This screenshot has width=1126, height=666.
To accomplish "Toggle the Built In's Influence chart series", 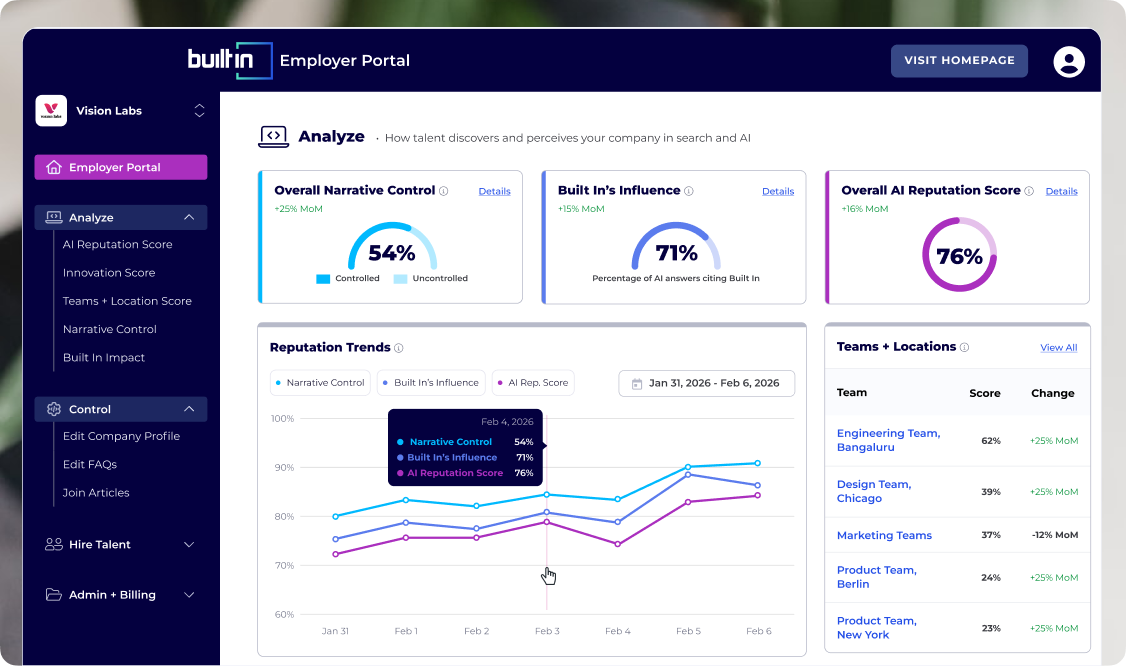I will (x=431, y=383).
